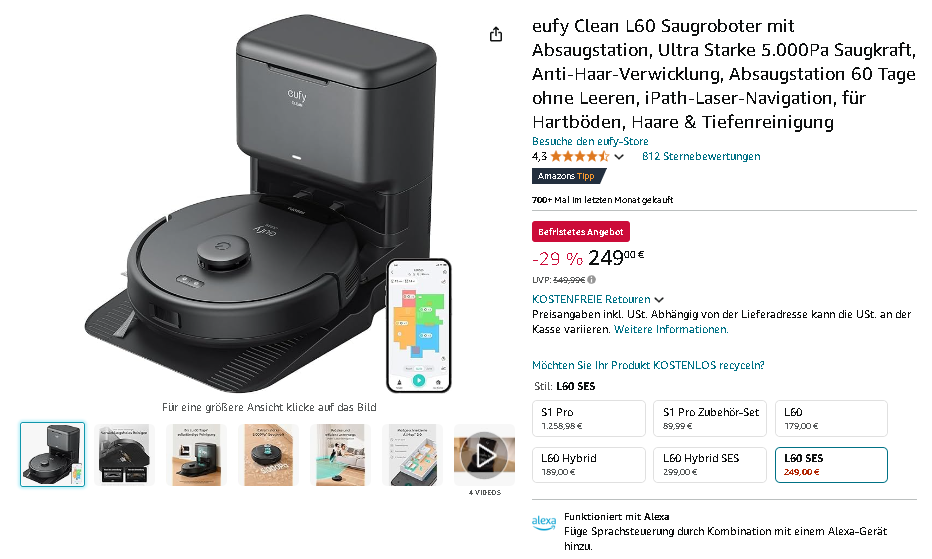This screenshot has width=932, height=559.
Task: Open the 812 Sternebewertungen link
Action: [701, 156]
